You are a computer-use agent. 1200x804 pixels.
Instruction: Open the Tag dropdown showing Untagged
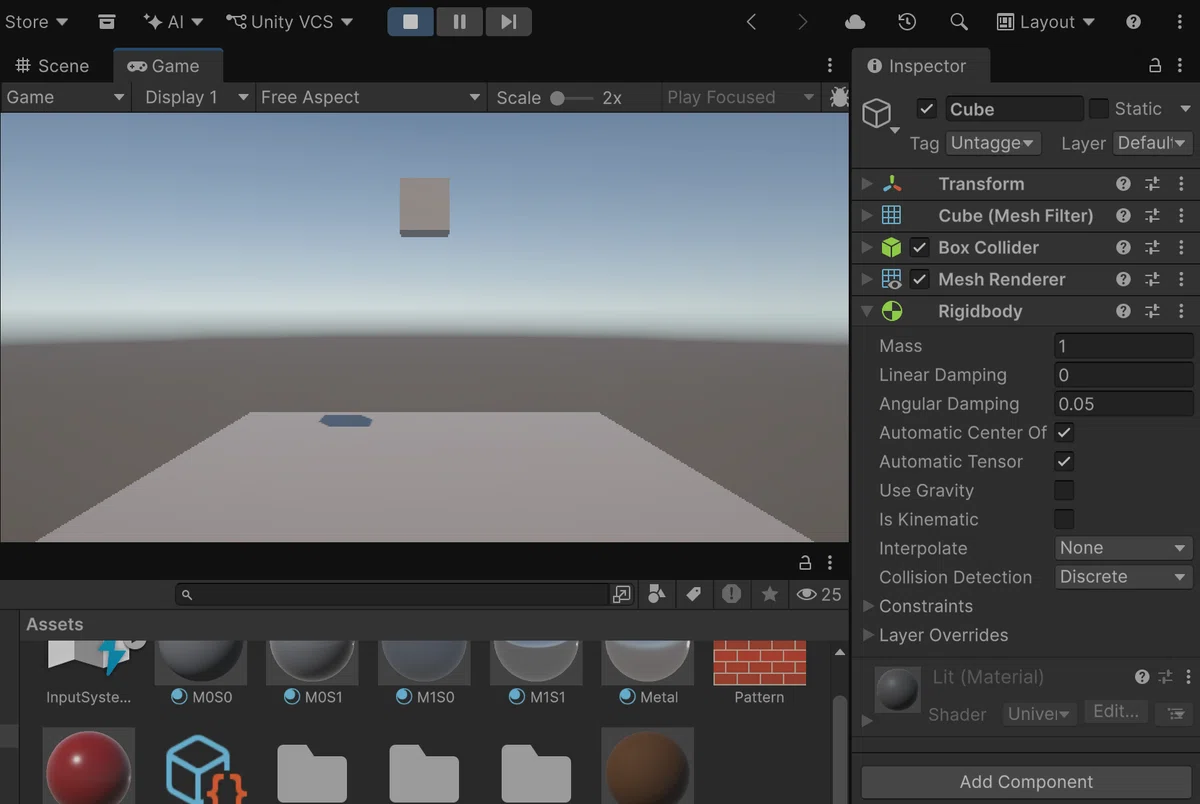pyautogui.click(x=993, y=143)
